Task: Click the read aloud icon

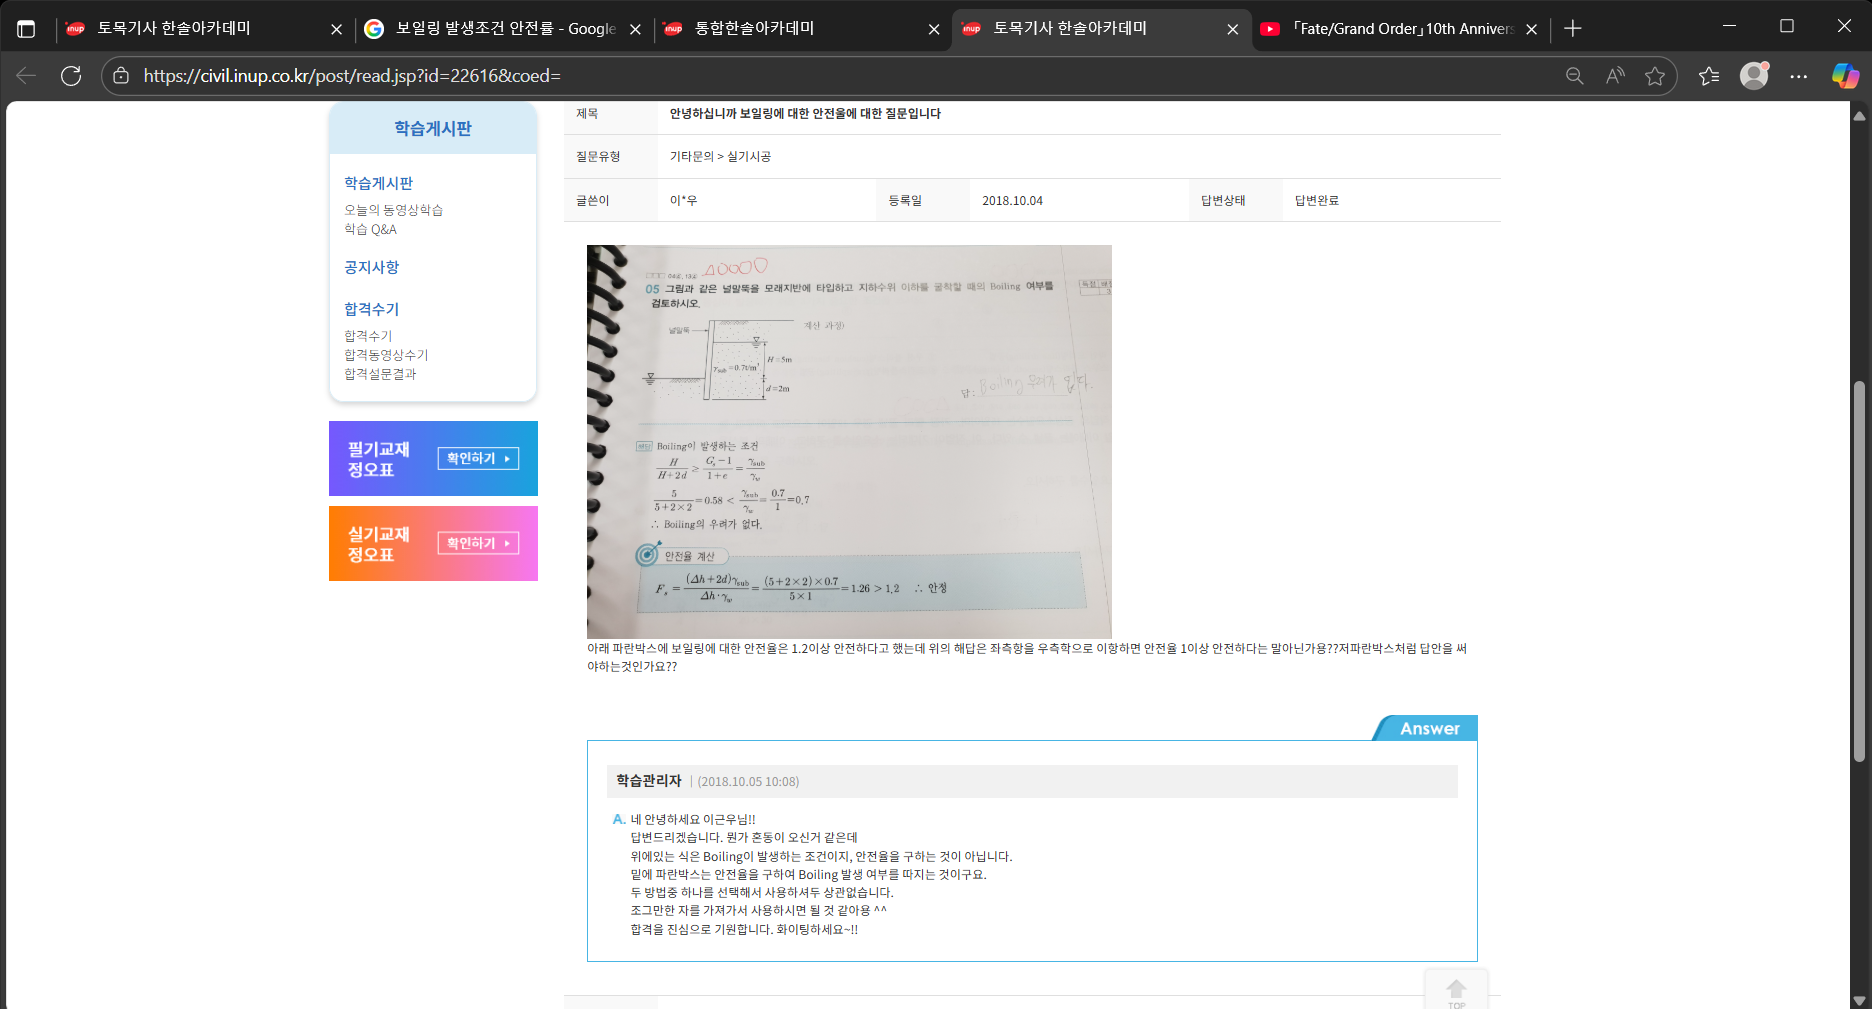Action: [1615, 76]
